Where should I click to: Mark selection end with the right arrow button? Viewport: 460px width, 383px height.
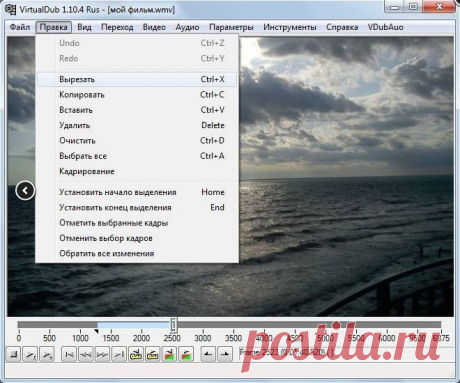[x=225, y=354]
